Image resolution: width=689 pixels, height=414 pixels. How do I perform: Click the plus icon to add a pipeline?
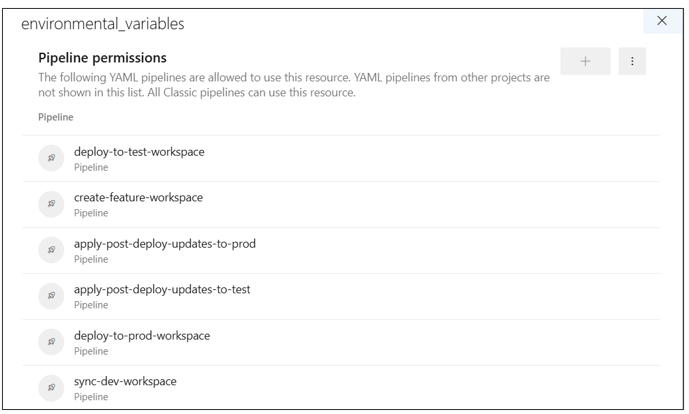point(585,61)
